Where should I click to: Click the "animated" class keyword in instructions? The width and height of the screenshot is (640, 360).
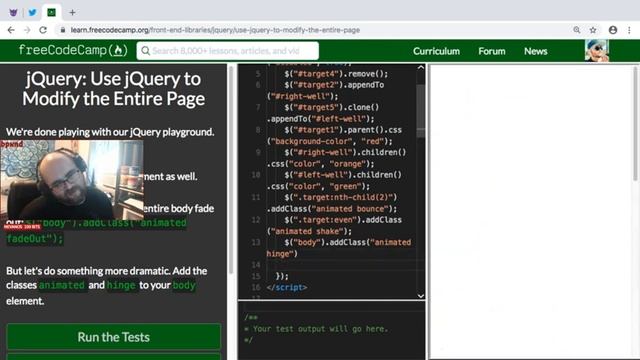pos(62,285)
